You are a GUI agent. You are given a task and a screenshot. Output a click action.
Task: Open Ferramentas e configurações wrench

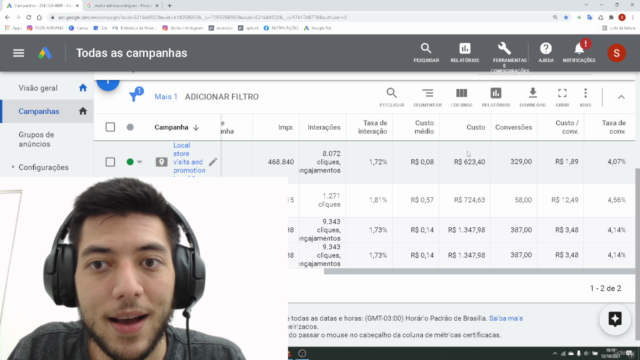tap(504, 49)
